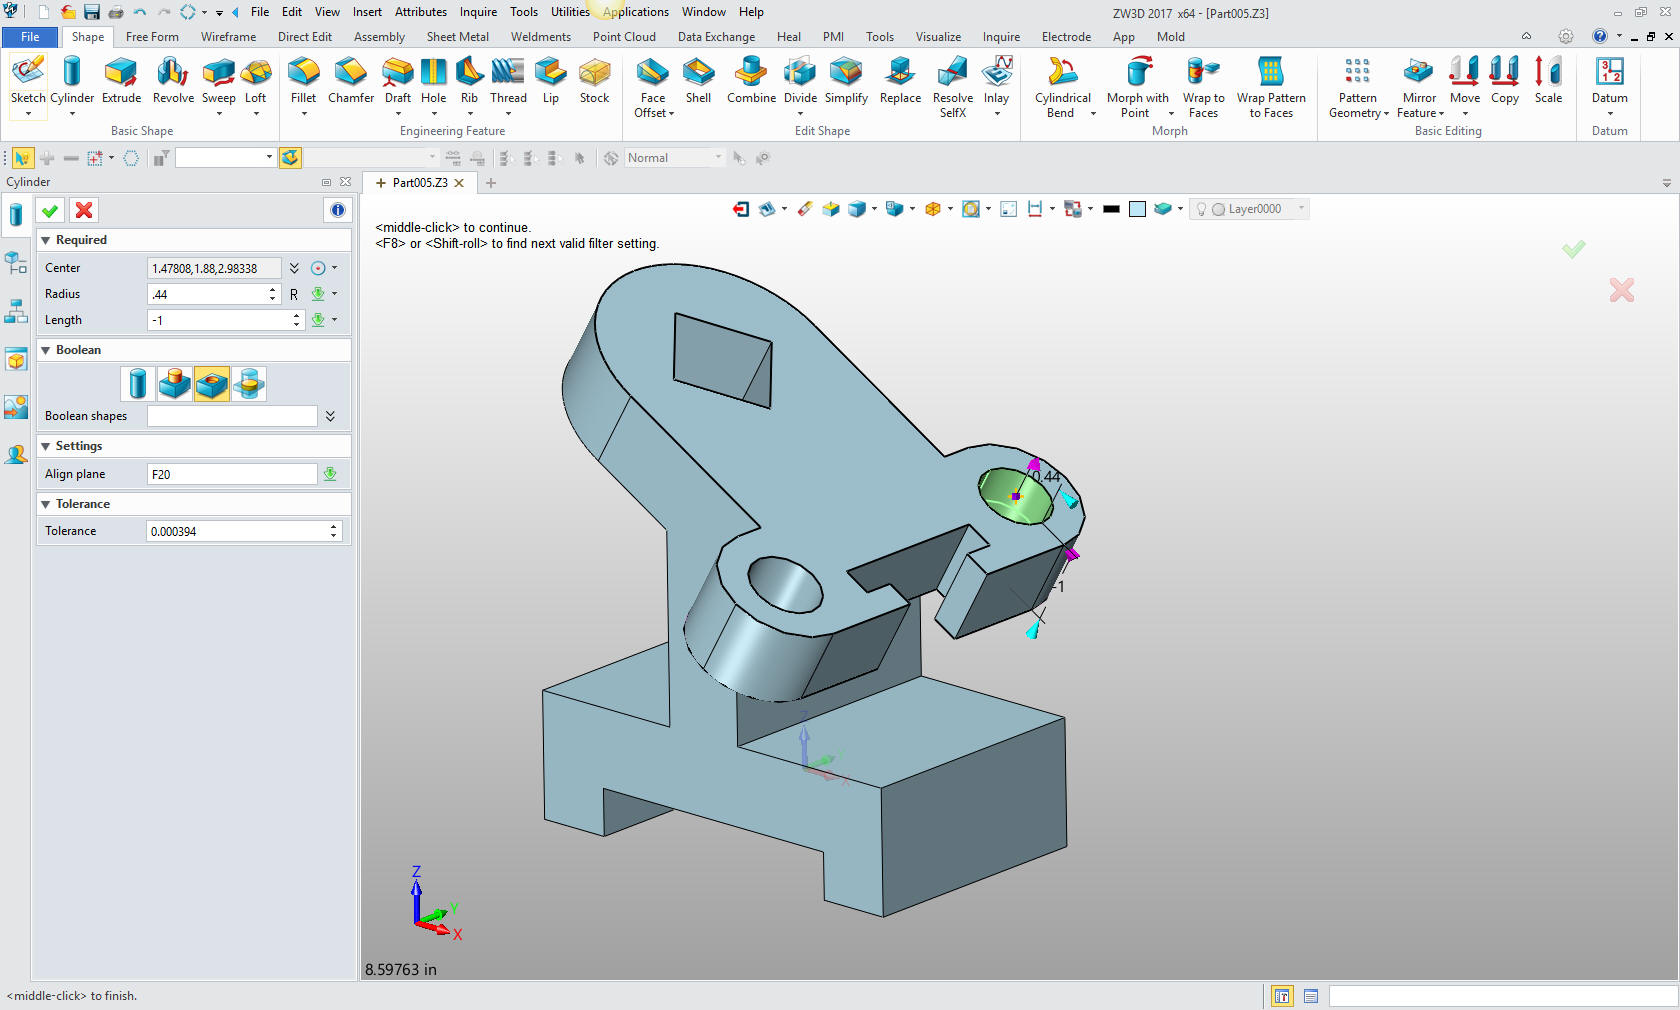1680x1010 pixels.
Task: Add a new document tab
Action: (491, 183)
